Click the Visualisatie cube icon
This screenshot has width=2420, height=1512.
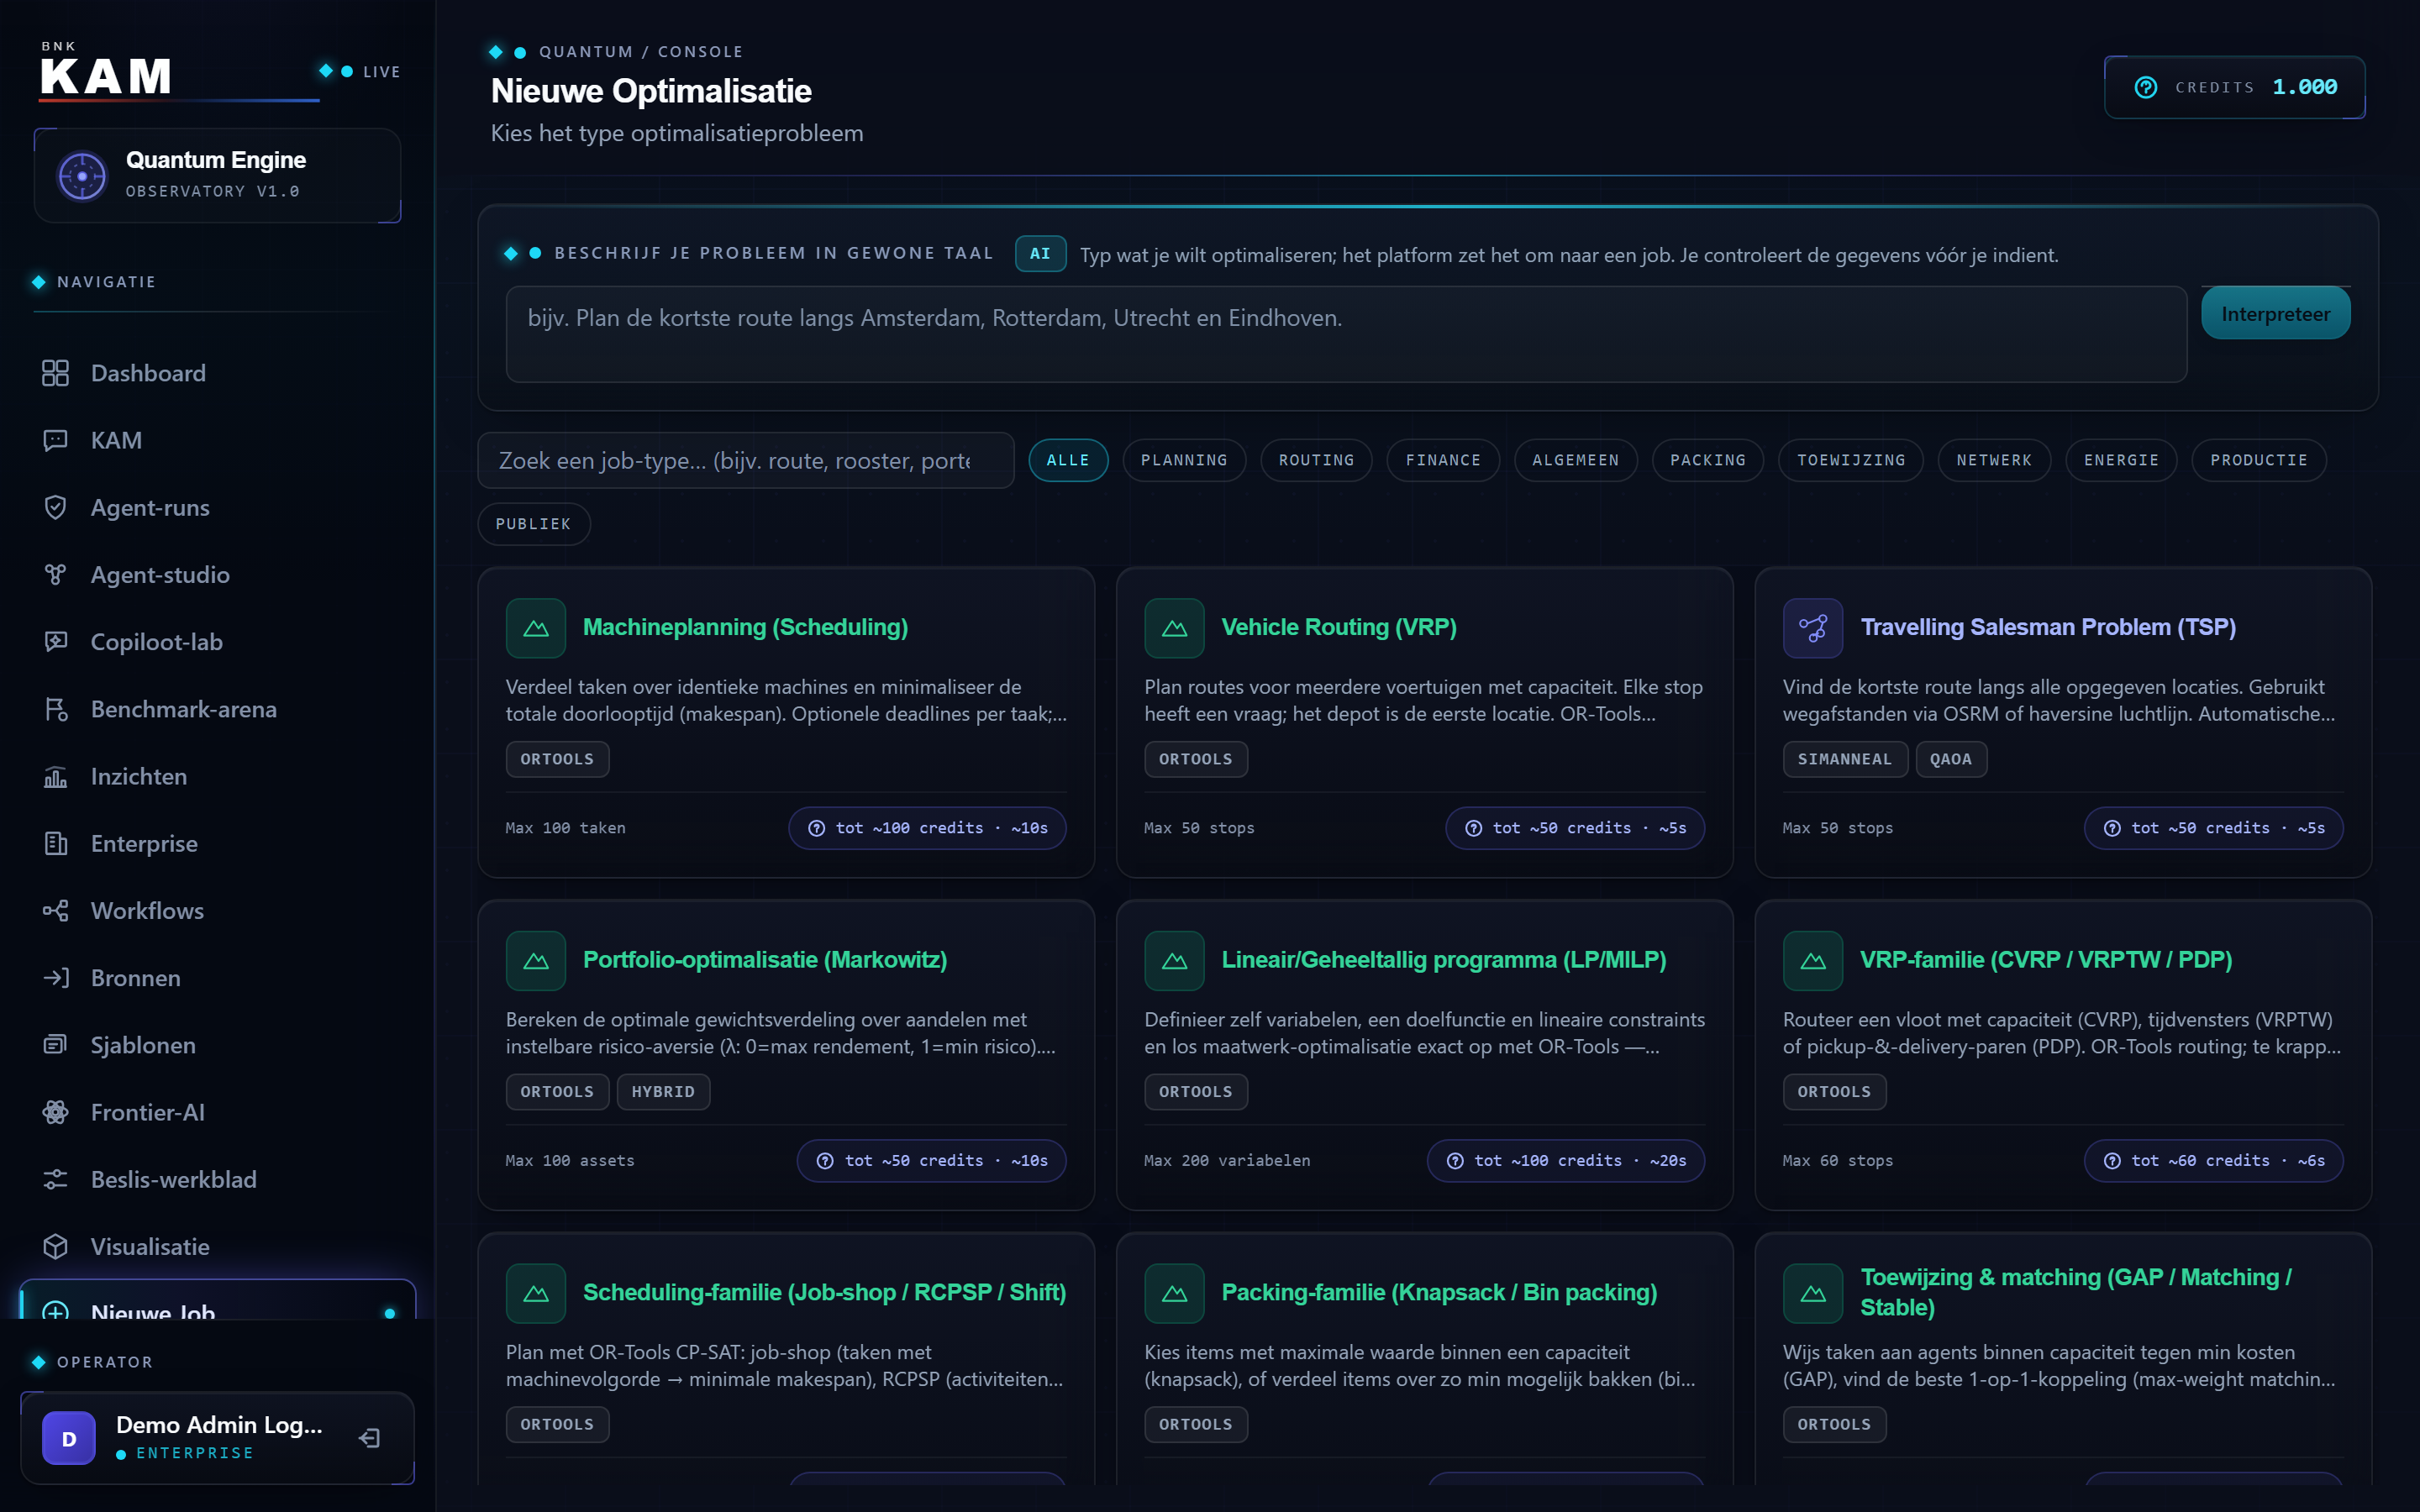click(55, 1246)
